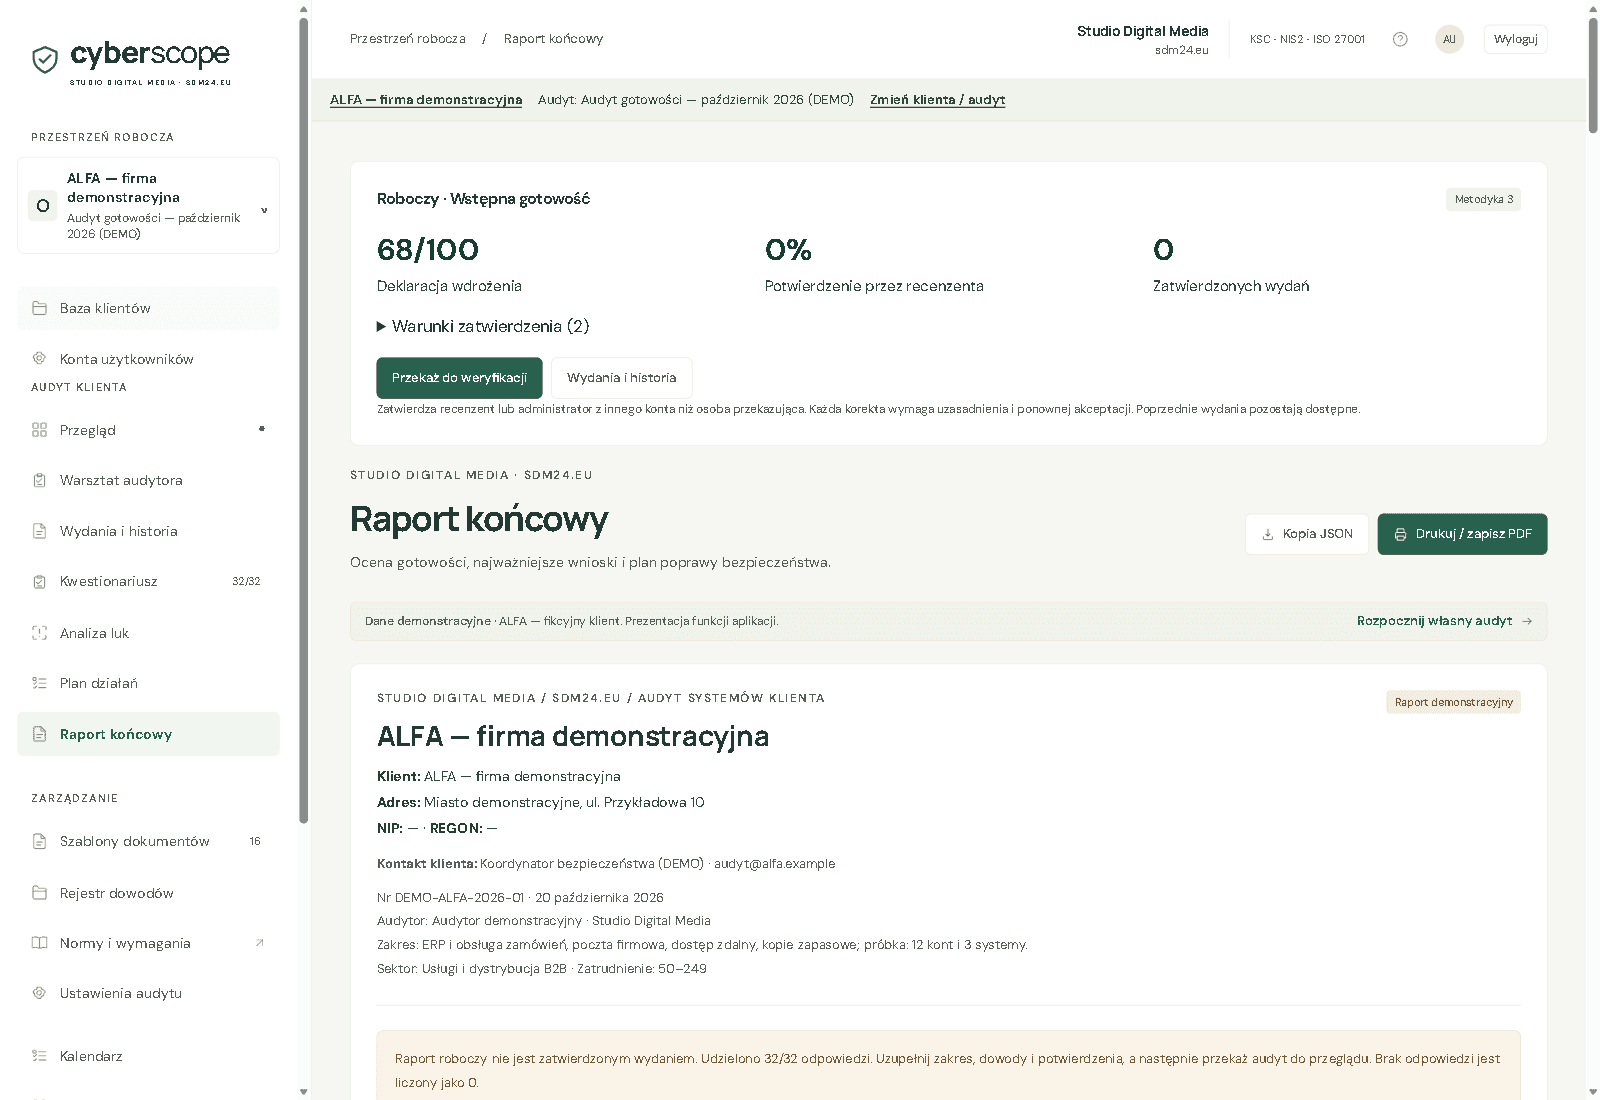Screen dimensions: 1600x1100
Task: Click the Ustawienia audytu gear icon
Action: 40,993
